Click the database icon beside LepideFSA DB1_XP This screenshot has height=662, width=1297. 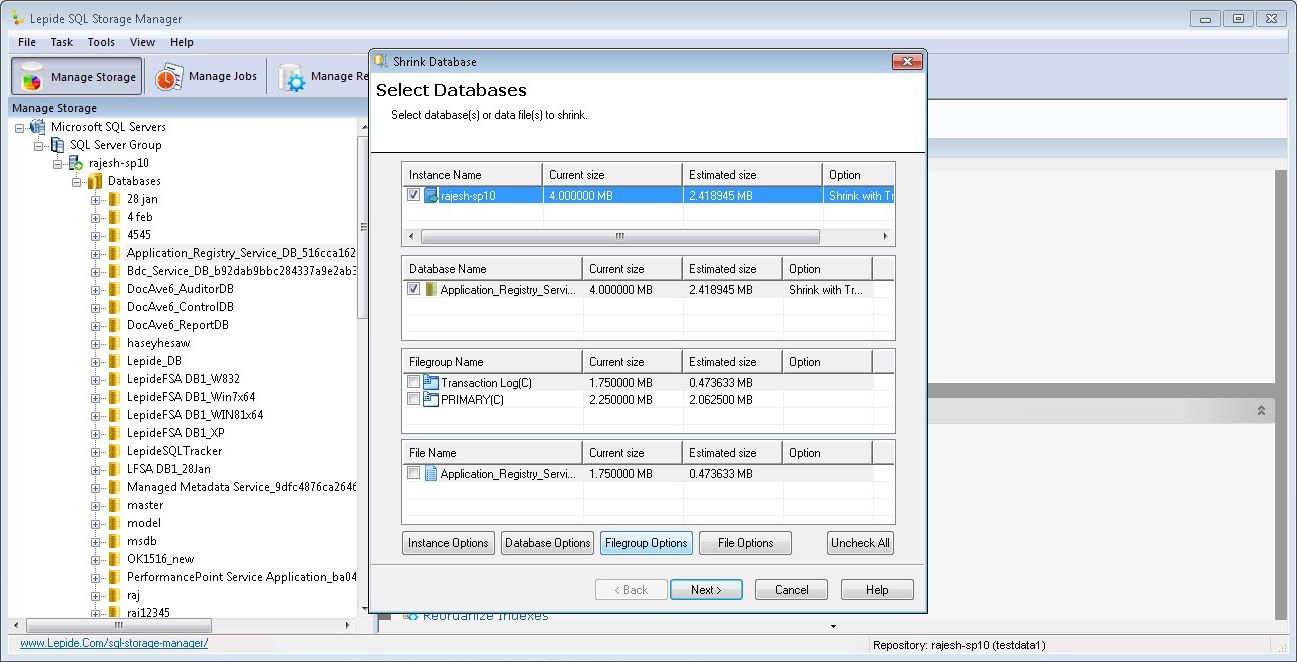click(x=113, y=433)
